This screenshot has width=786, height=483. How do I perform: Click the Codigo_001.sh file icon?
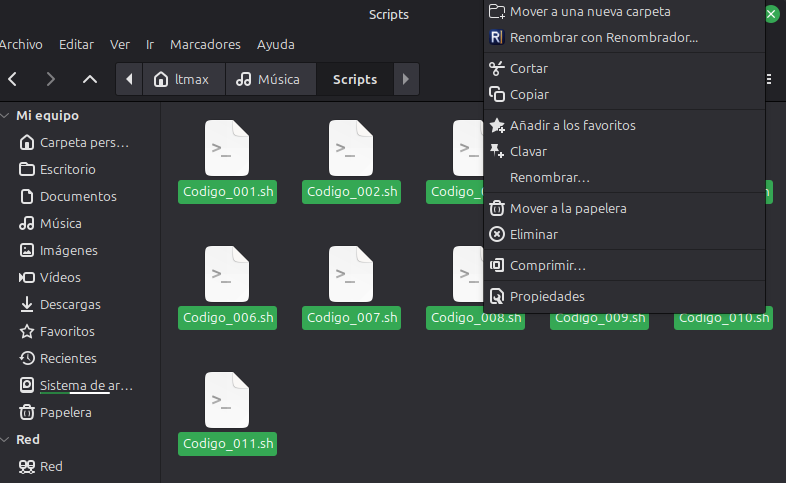tap(227, 148)
